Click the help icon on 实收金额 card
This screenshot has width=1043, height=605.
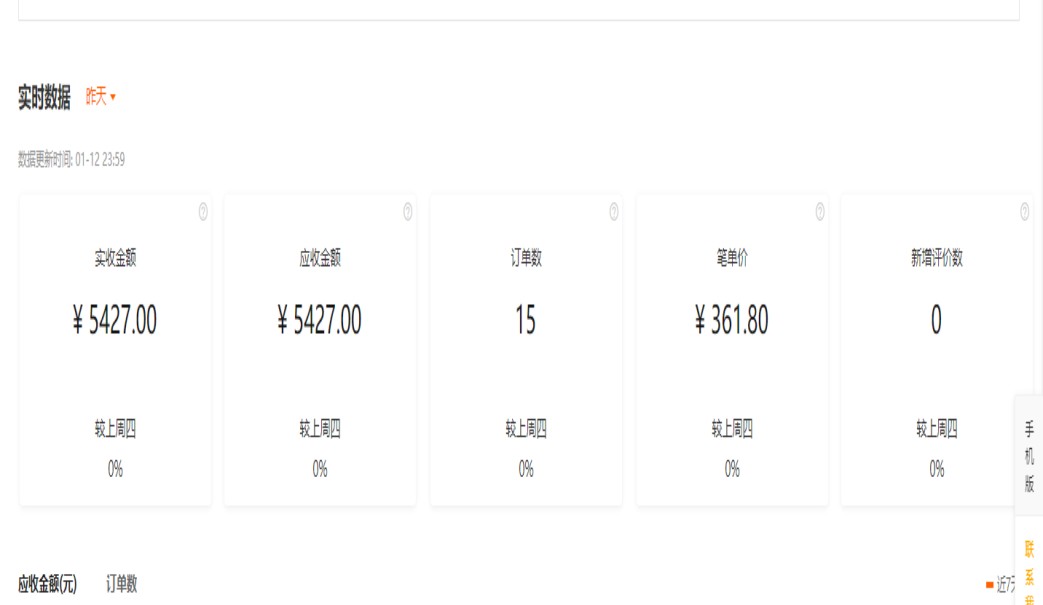pos(203,211)
